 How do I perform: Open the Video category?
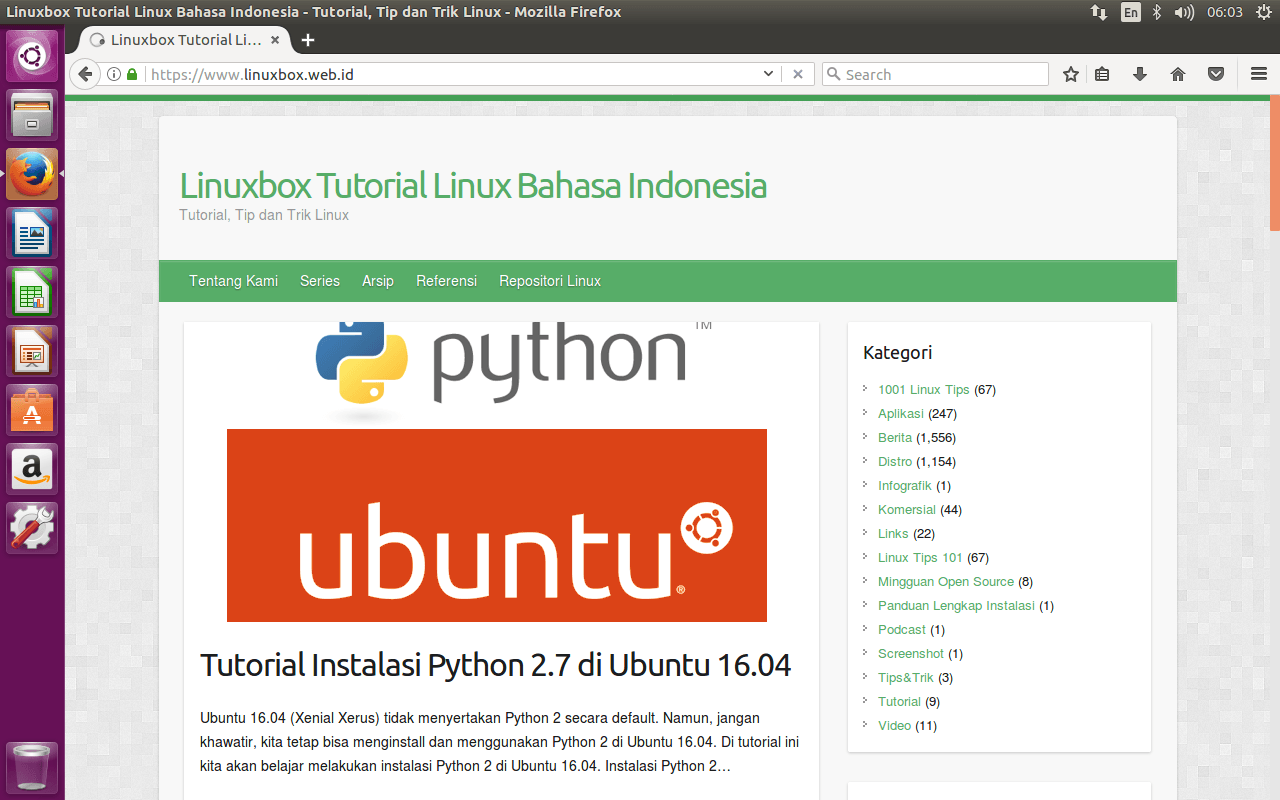coord(894,726)
